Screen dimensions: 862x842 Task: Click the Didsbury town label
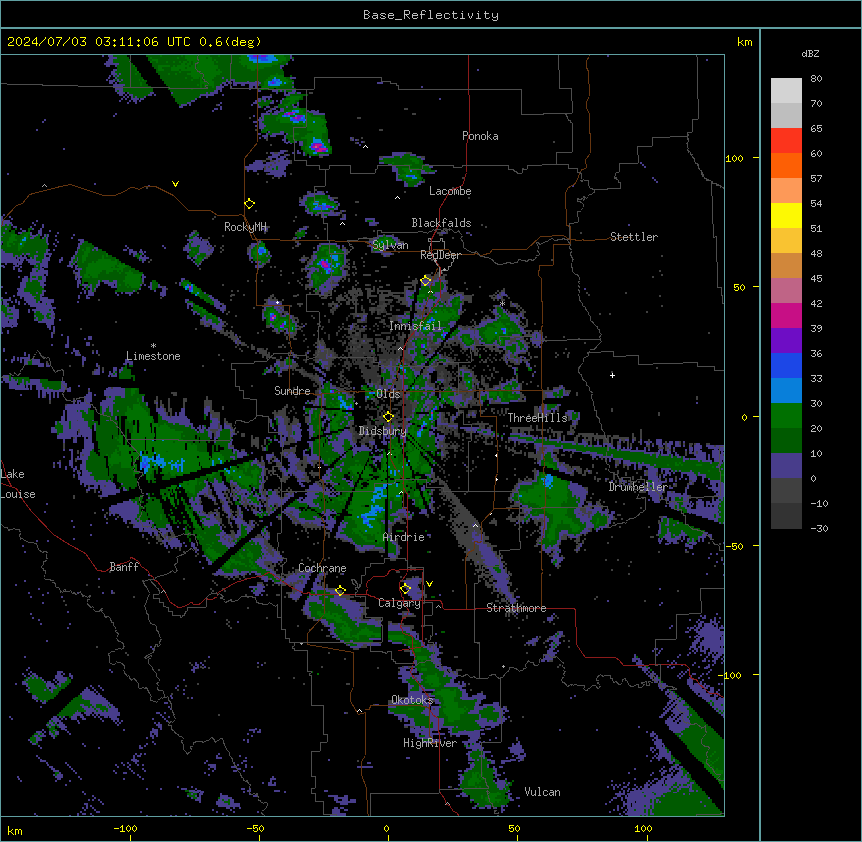click(383, 431)
